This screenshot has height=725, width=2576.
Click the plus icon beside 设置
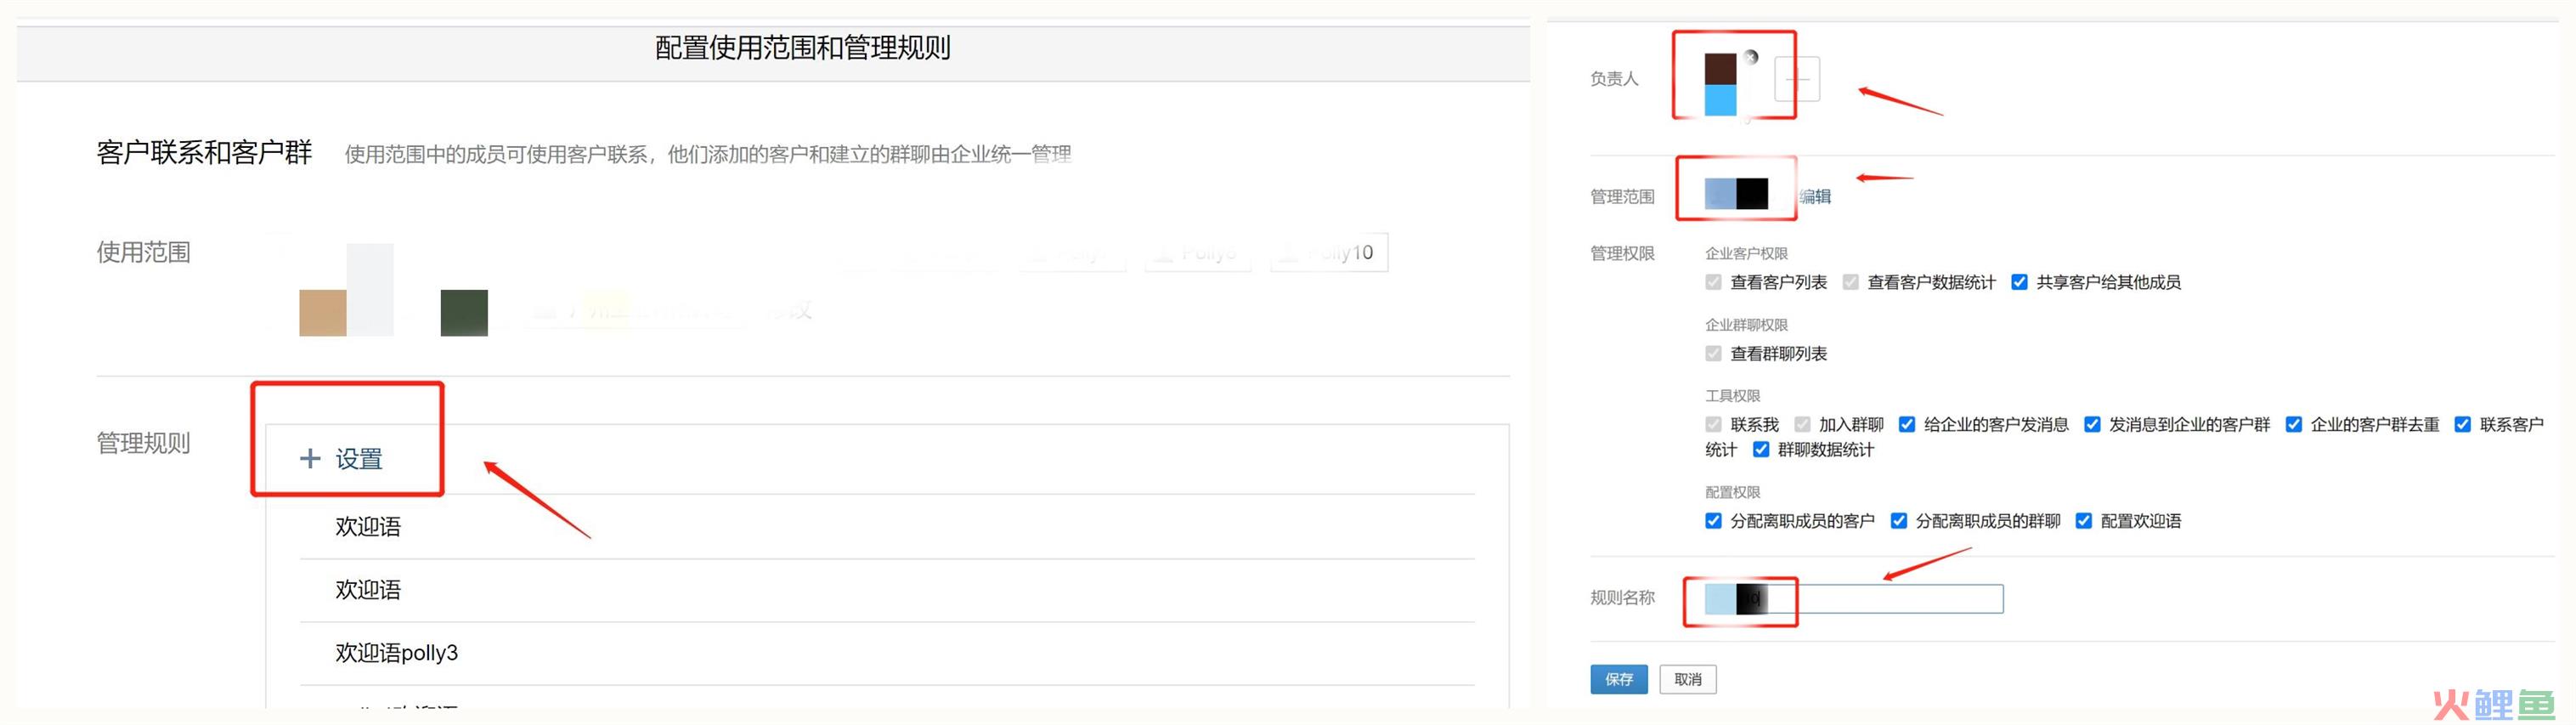click(310, 458)
